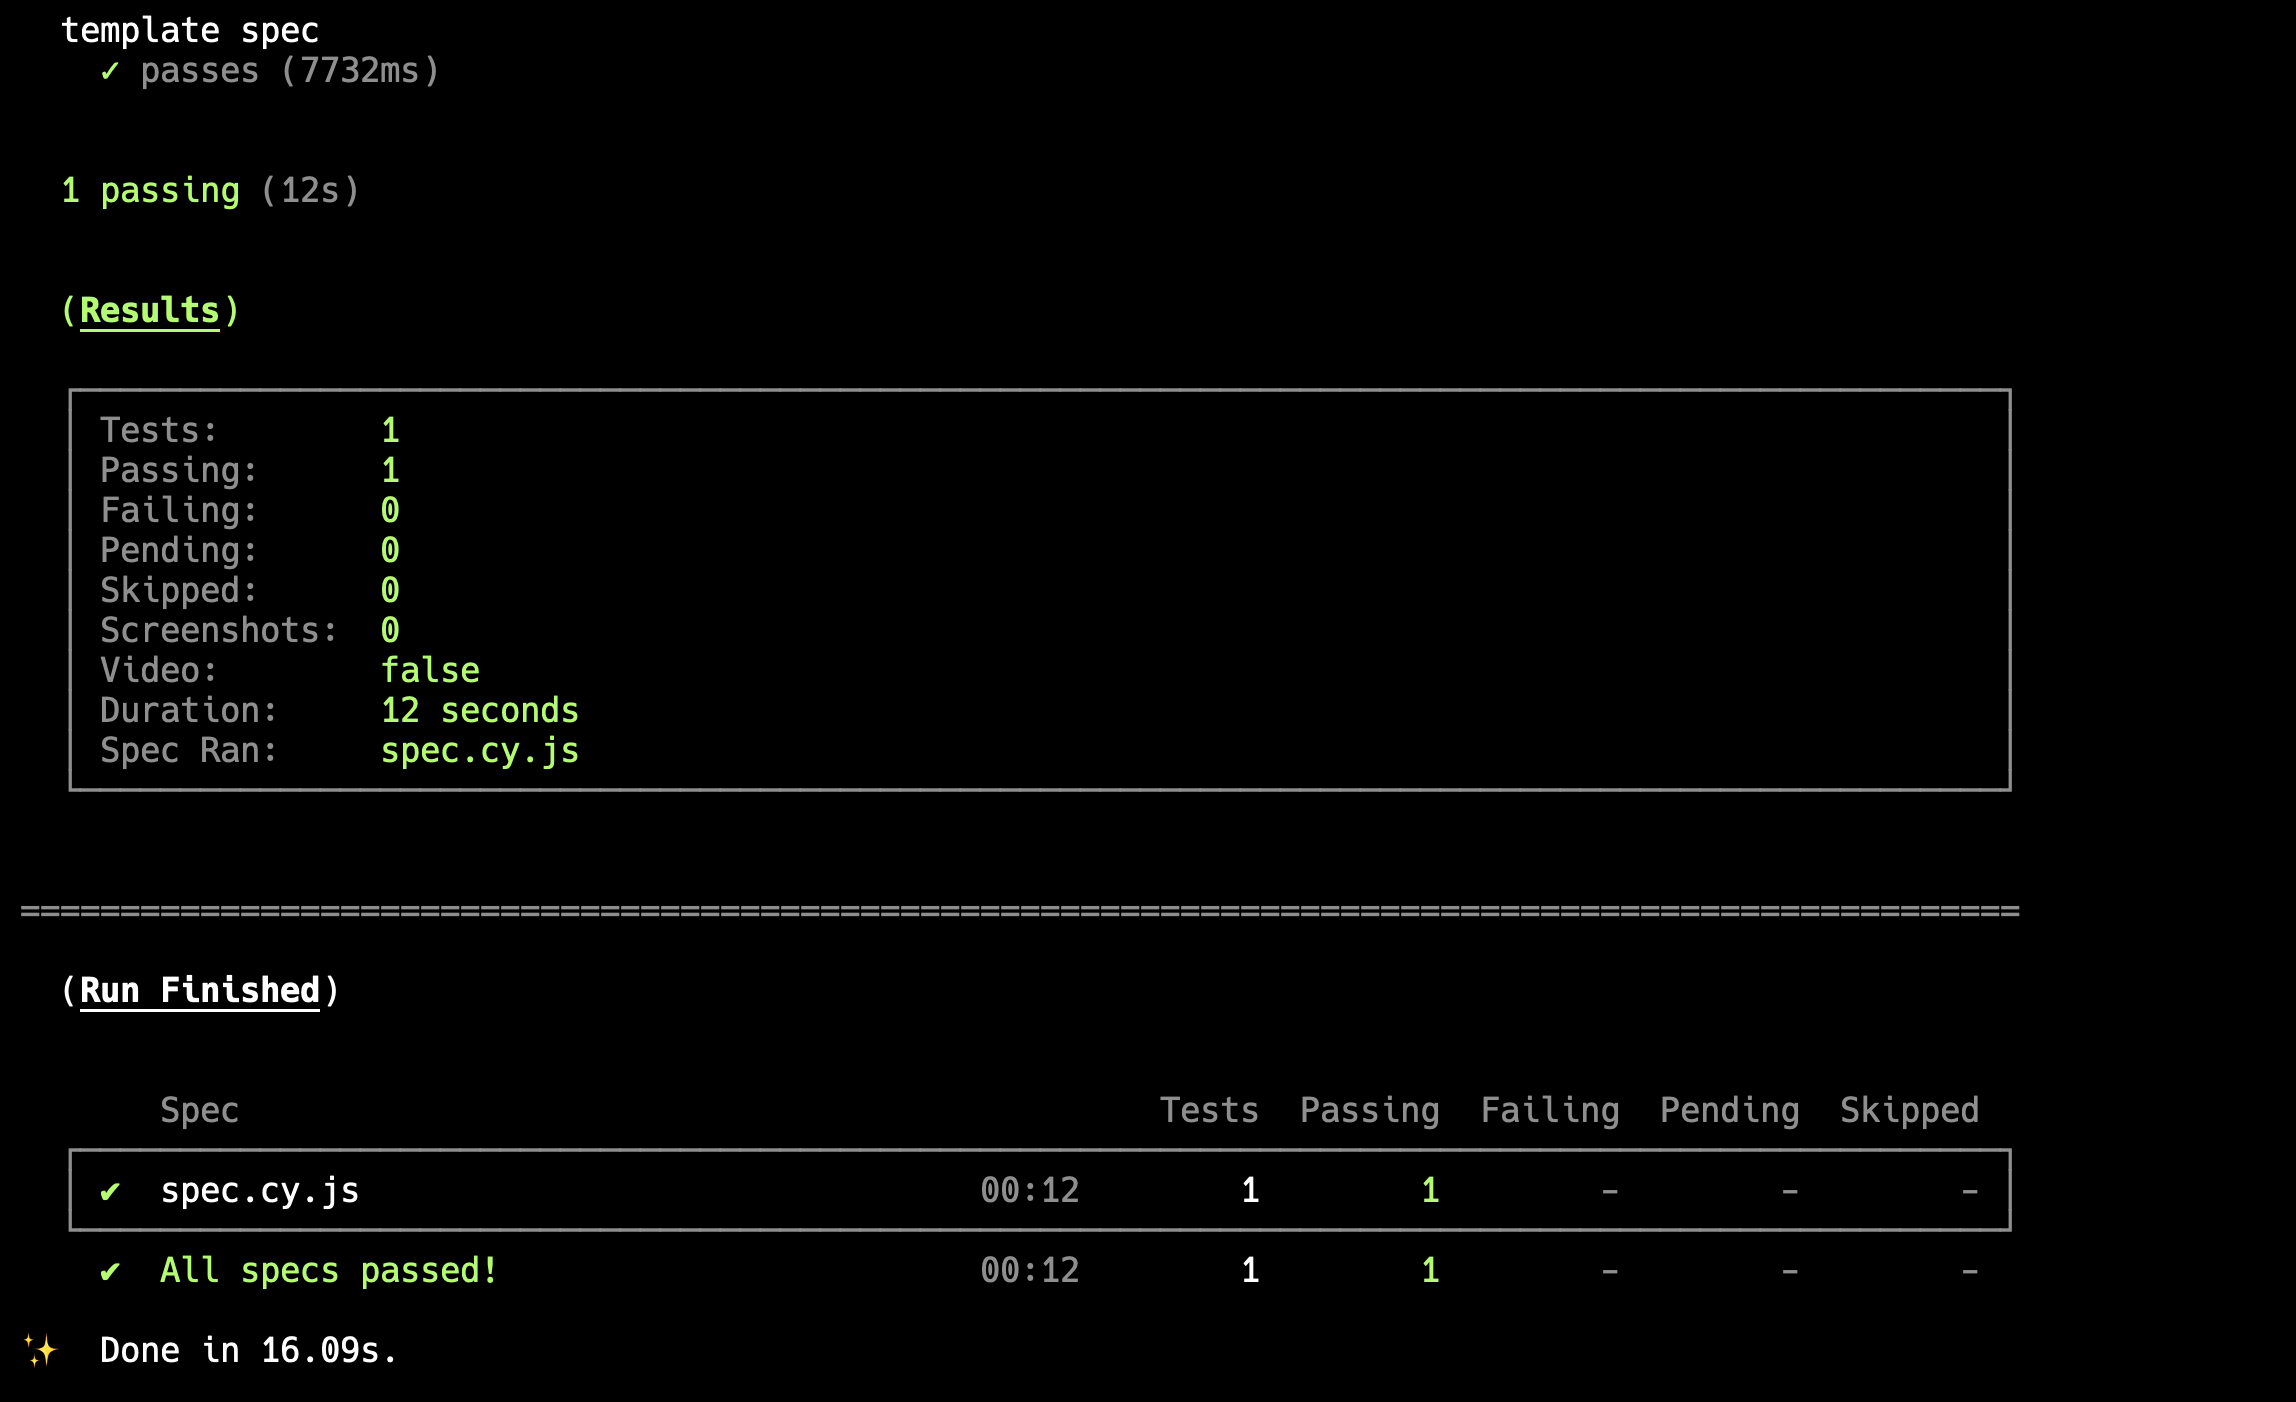Click 'Done in 16.09s.' text

point(249,1351)
